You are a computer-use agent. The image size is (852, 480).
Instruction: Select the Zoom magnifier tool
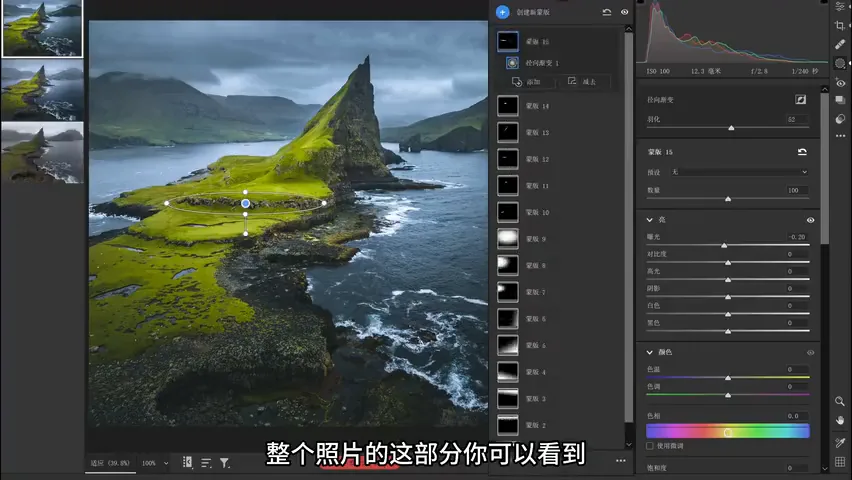click(840, 401)
